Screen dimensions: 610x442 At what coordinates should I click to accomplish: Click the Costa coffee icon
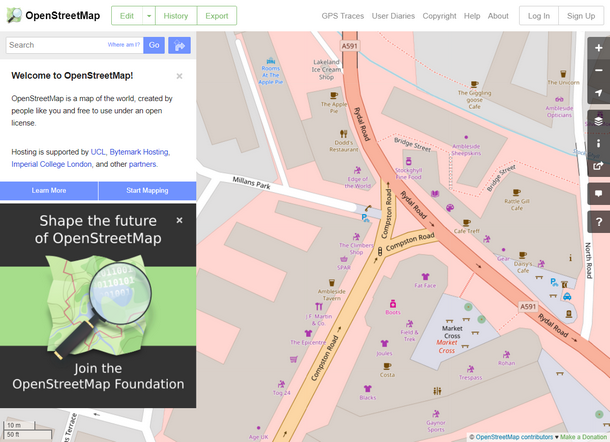(387, 366)
